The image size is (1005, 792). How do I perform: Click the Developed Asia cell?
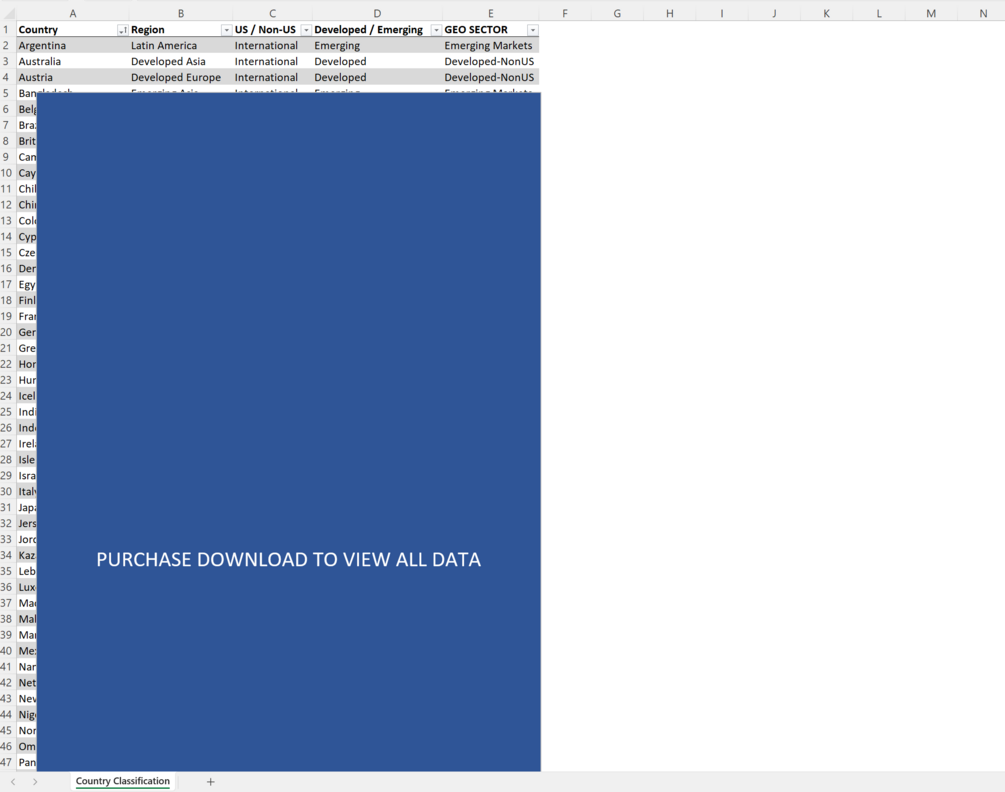click(x=181, y=62)
